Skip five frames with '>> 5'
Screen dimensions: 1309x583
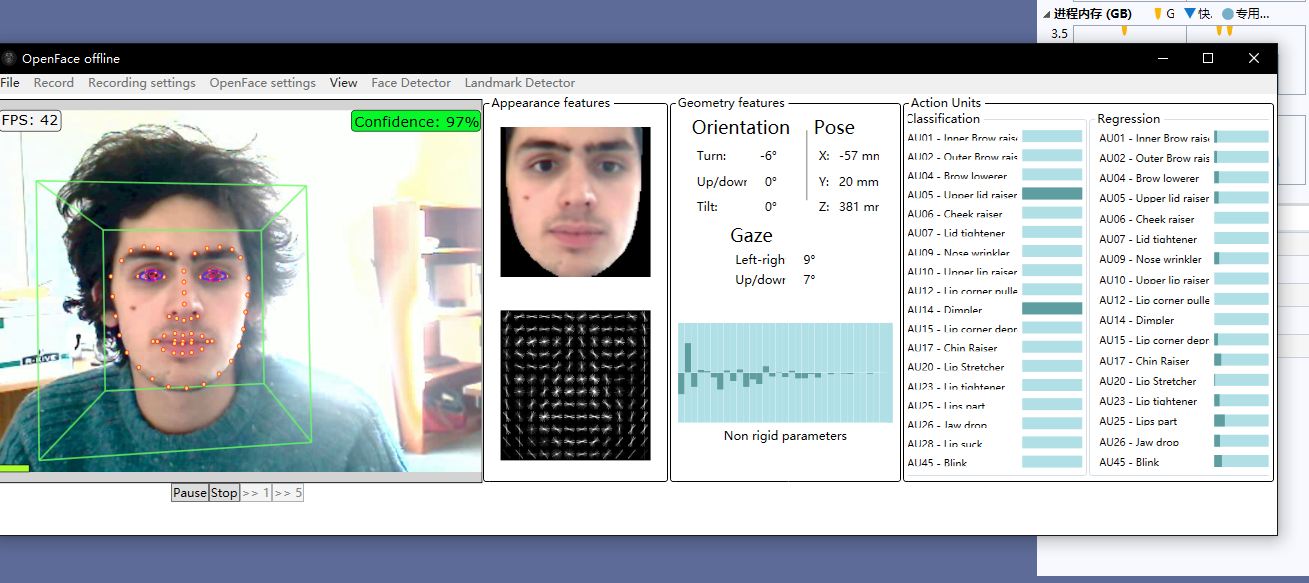[289, 492]
